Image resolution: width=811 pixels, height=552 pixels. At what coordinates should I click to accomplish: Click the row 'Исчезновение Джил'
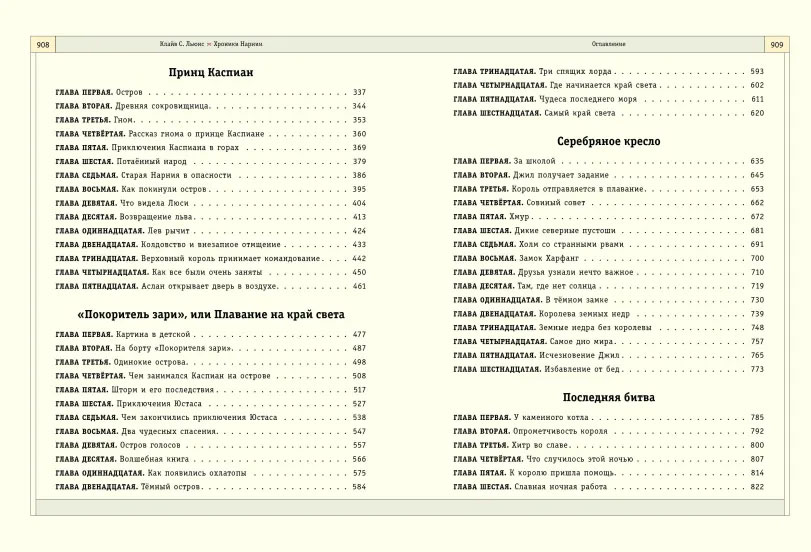tap(609, 355)
